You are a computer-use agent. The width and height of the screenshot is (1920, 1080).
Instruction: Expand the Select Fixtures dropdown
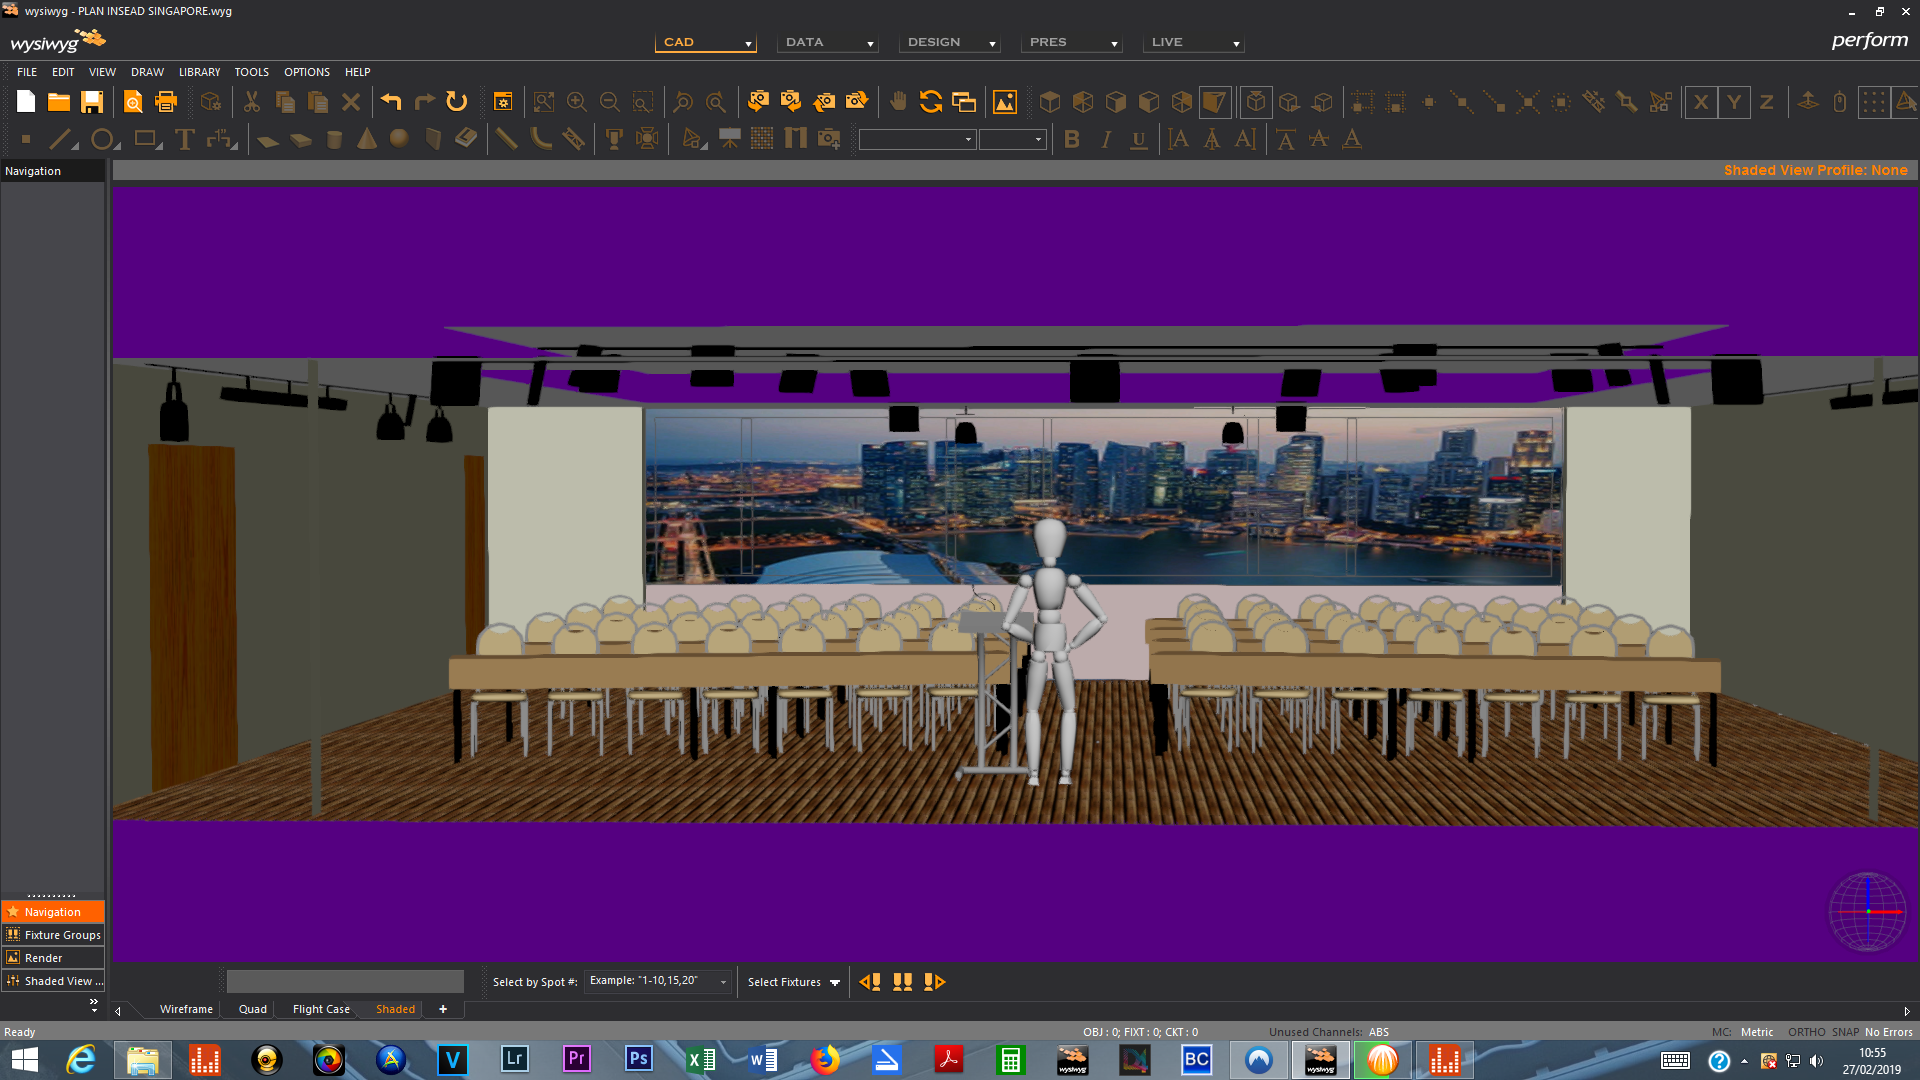835,982
